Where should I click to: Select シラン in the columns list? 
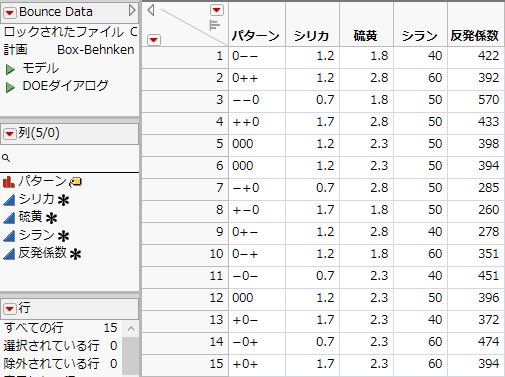coord(36,235)
